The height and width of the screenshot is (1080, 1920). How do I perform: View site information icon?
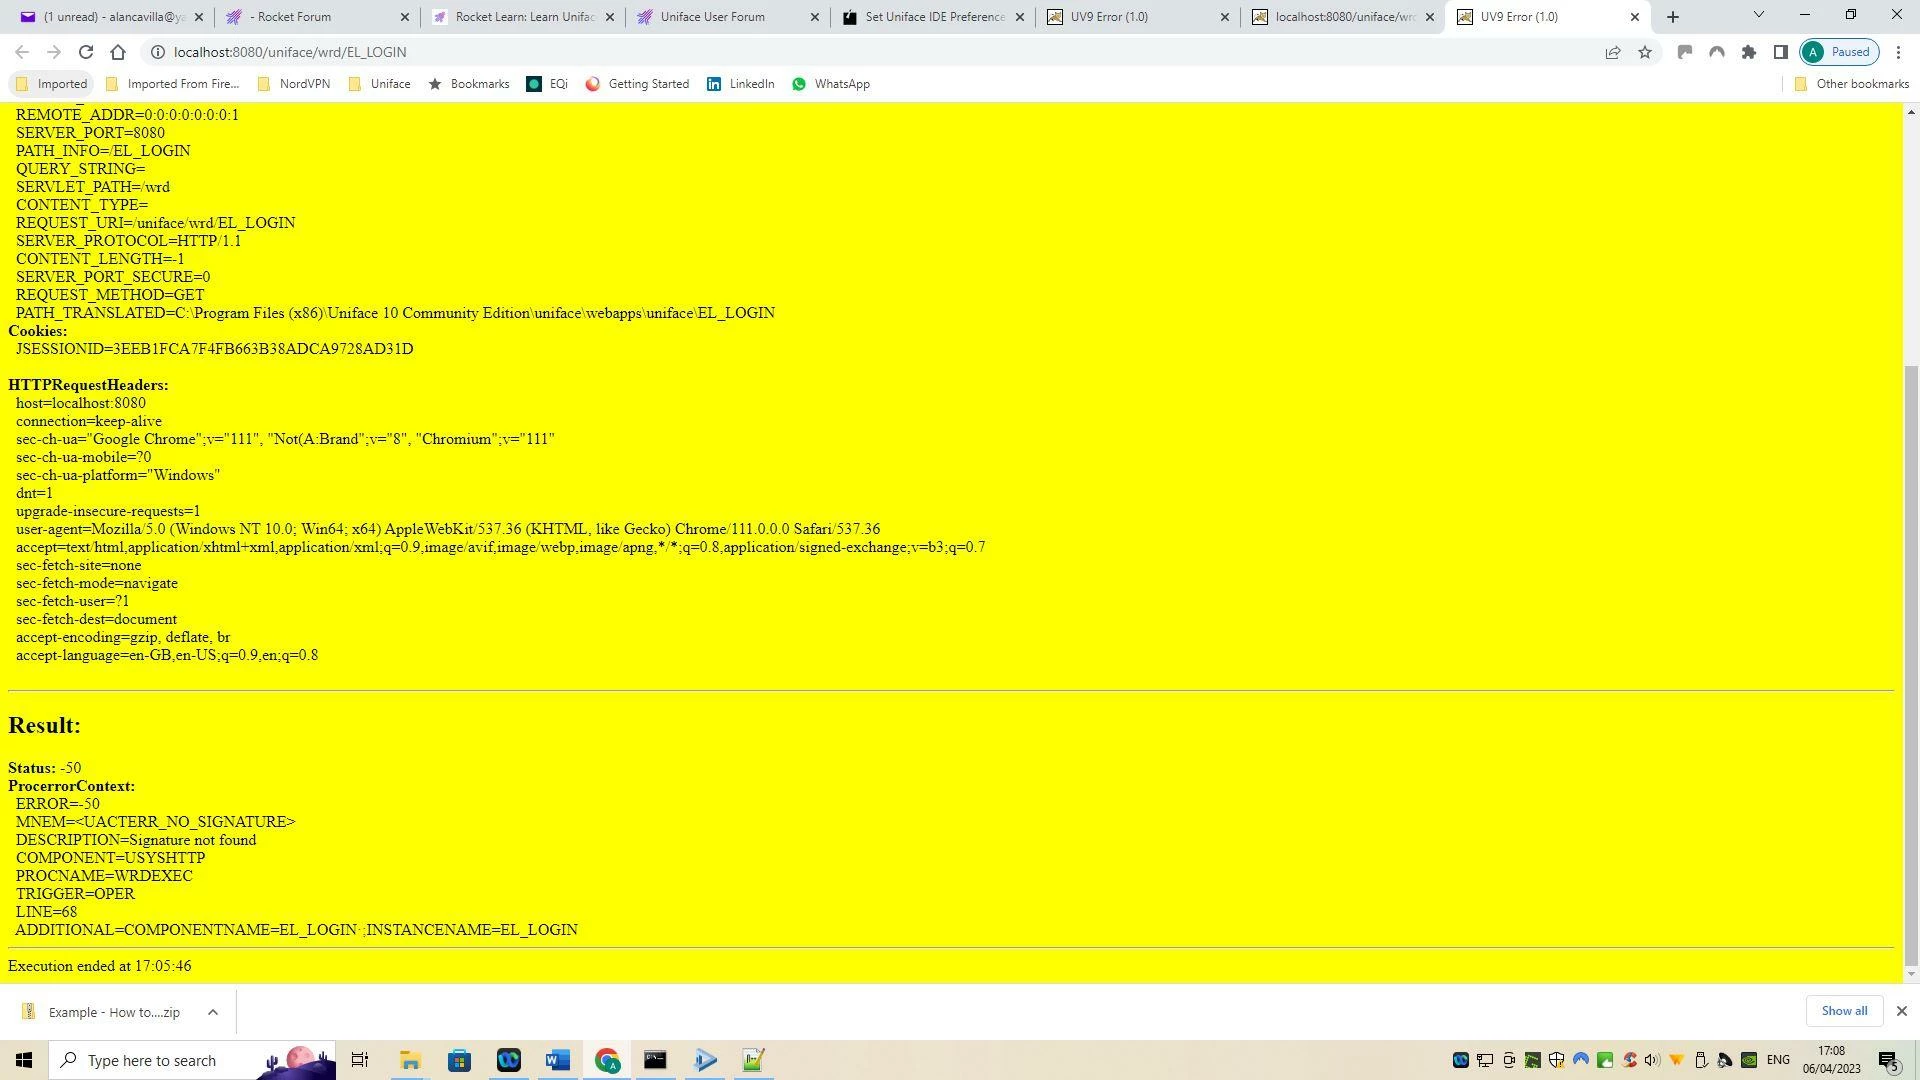(158, 52)
